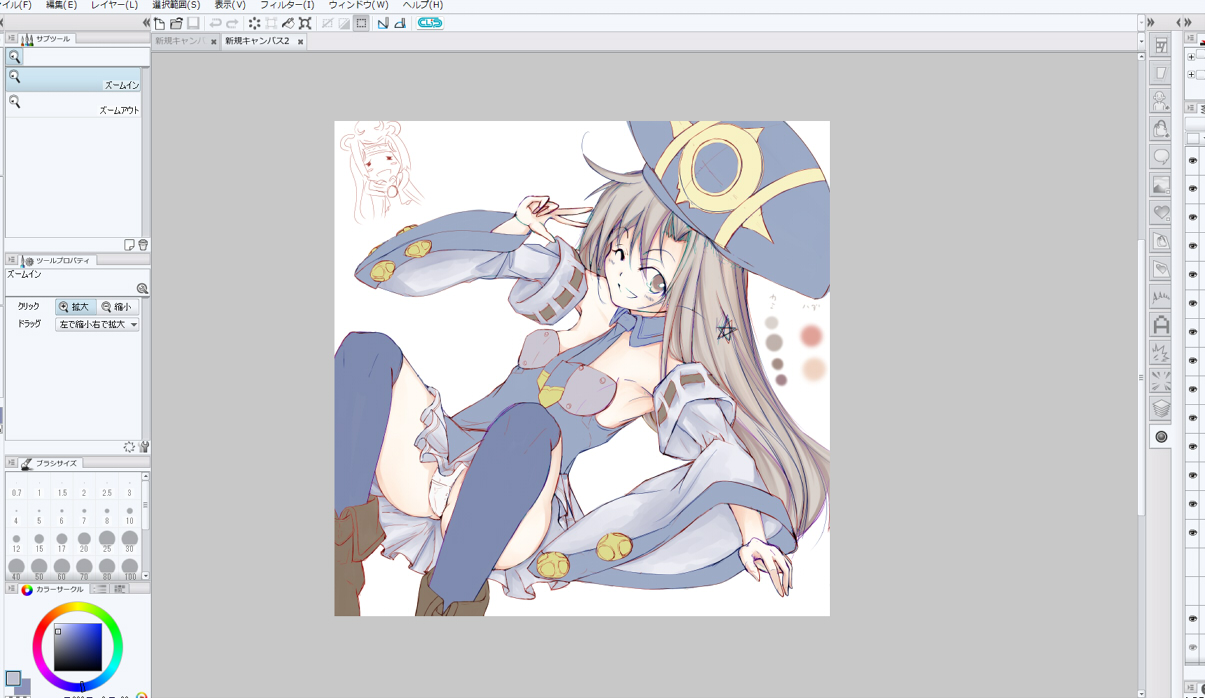Open the manga frame material icon
Screen dimensions: 1205x698
coord(1161,45)
